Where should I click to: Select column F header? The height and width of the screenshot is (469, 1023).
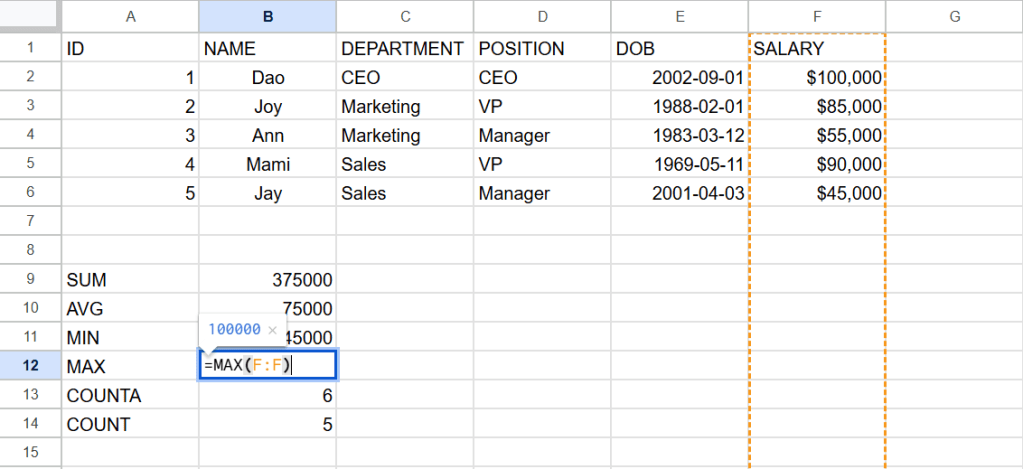[x=816, y=15]
